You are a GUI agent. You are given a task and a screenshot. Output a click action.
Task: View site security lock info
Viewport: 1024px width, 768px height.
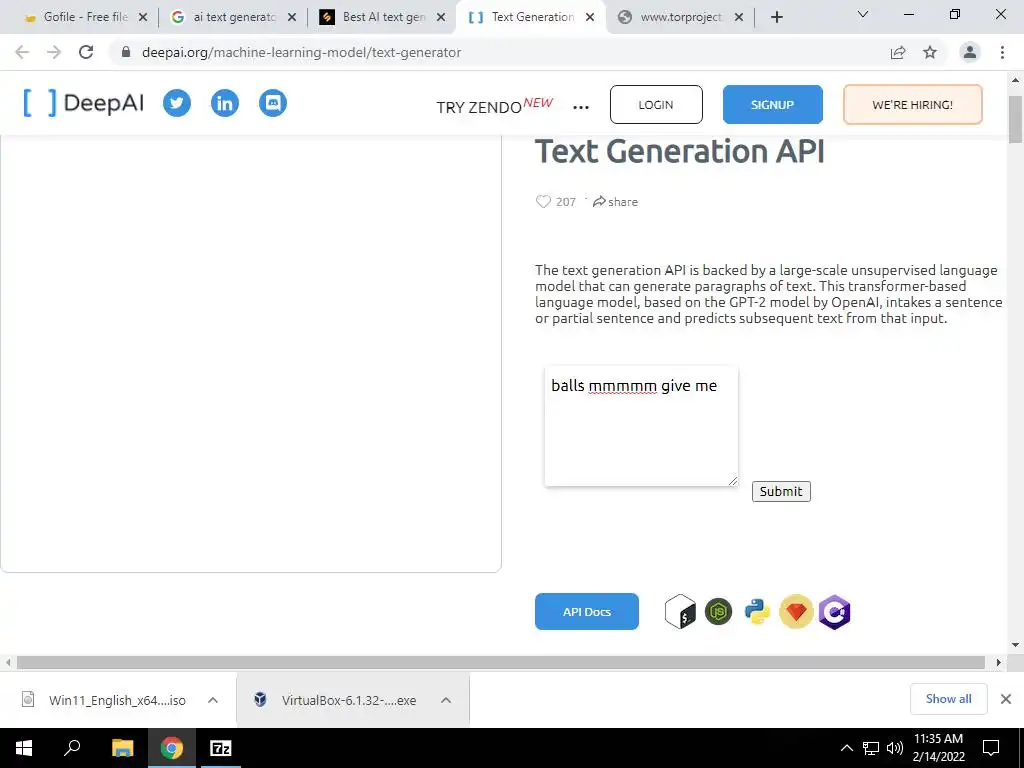(126, 52)
